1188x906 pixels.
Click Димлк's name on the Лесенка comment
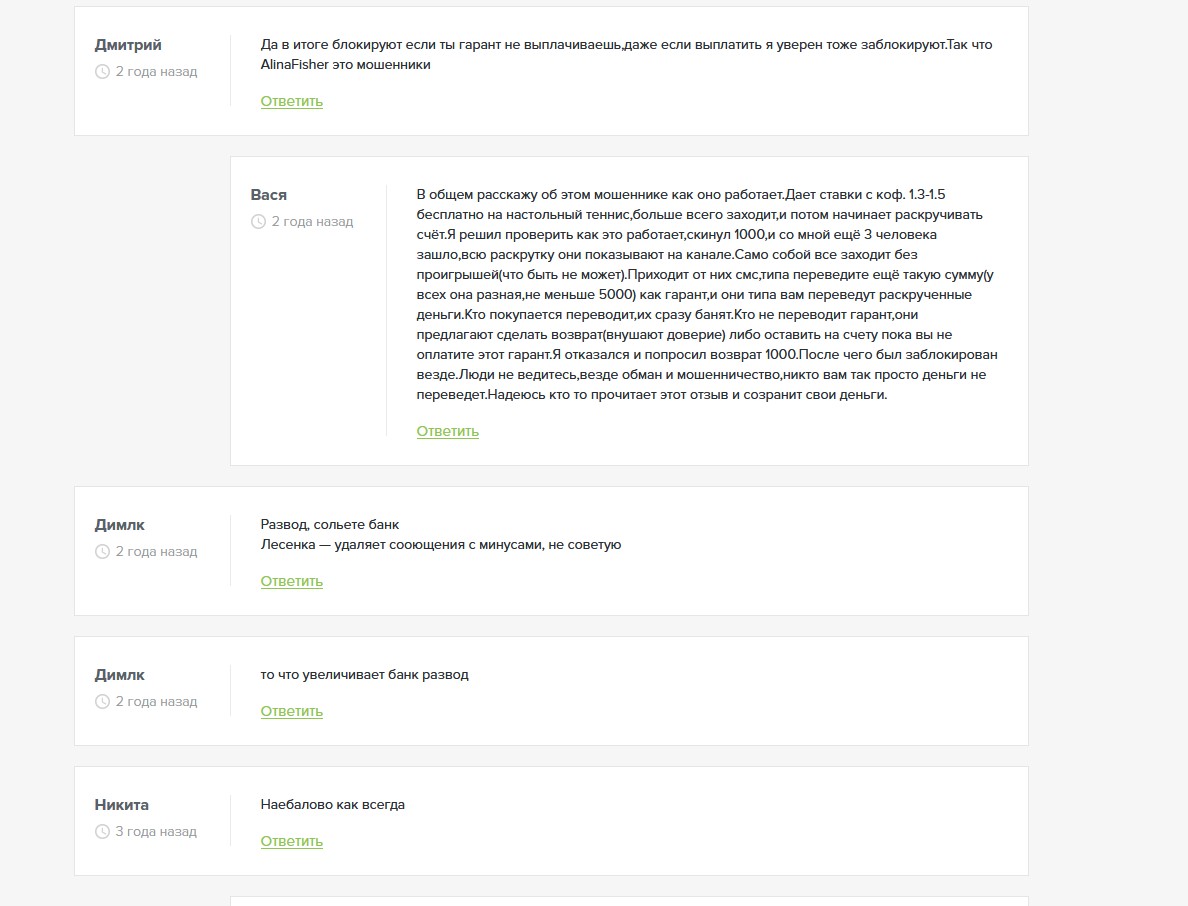pyautogui.click(x=120, y=525)
